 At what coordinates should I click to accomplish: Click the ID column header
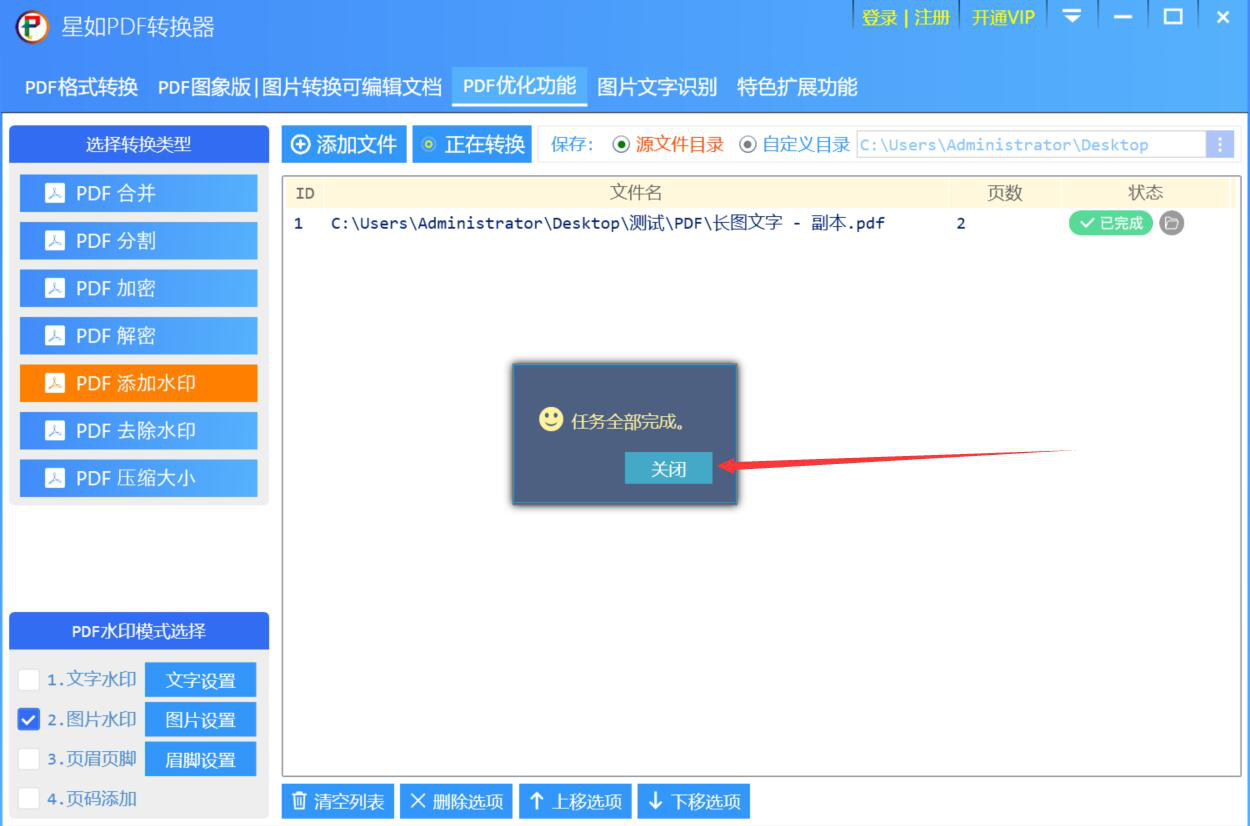(305, 193)
